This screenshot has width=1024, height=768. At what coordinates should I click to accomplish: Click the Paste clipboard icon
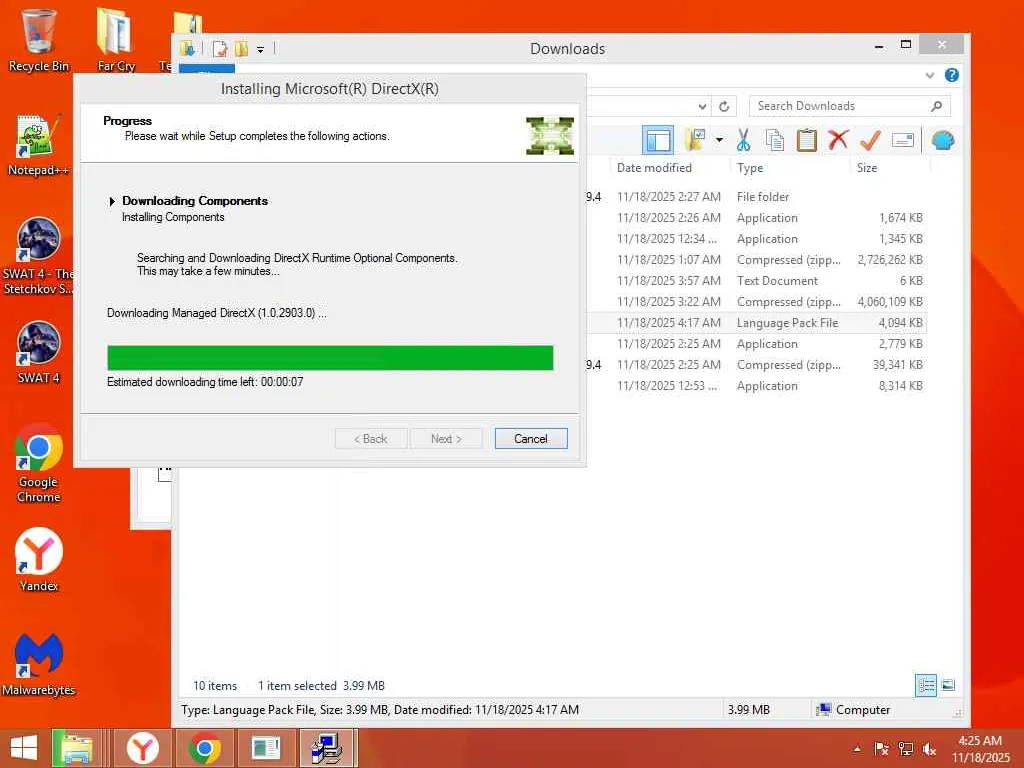click(807, 140)
